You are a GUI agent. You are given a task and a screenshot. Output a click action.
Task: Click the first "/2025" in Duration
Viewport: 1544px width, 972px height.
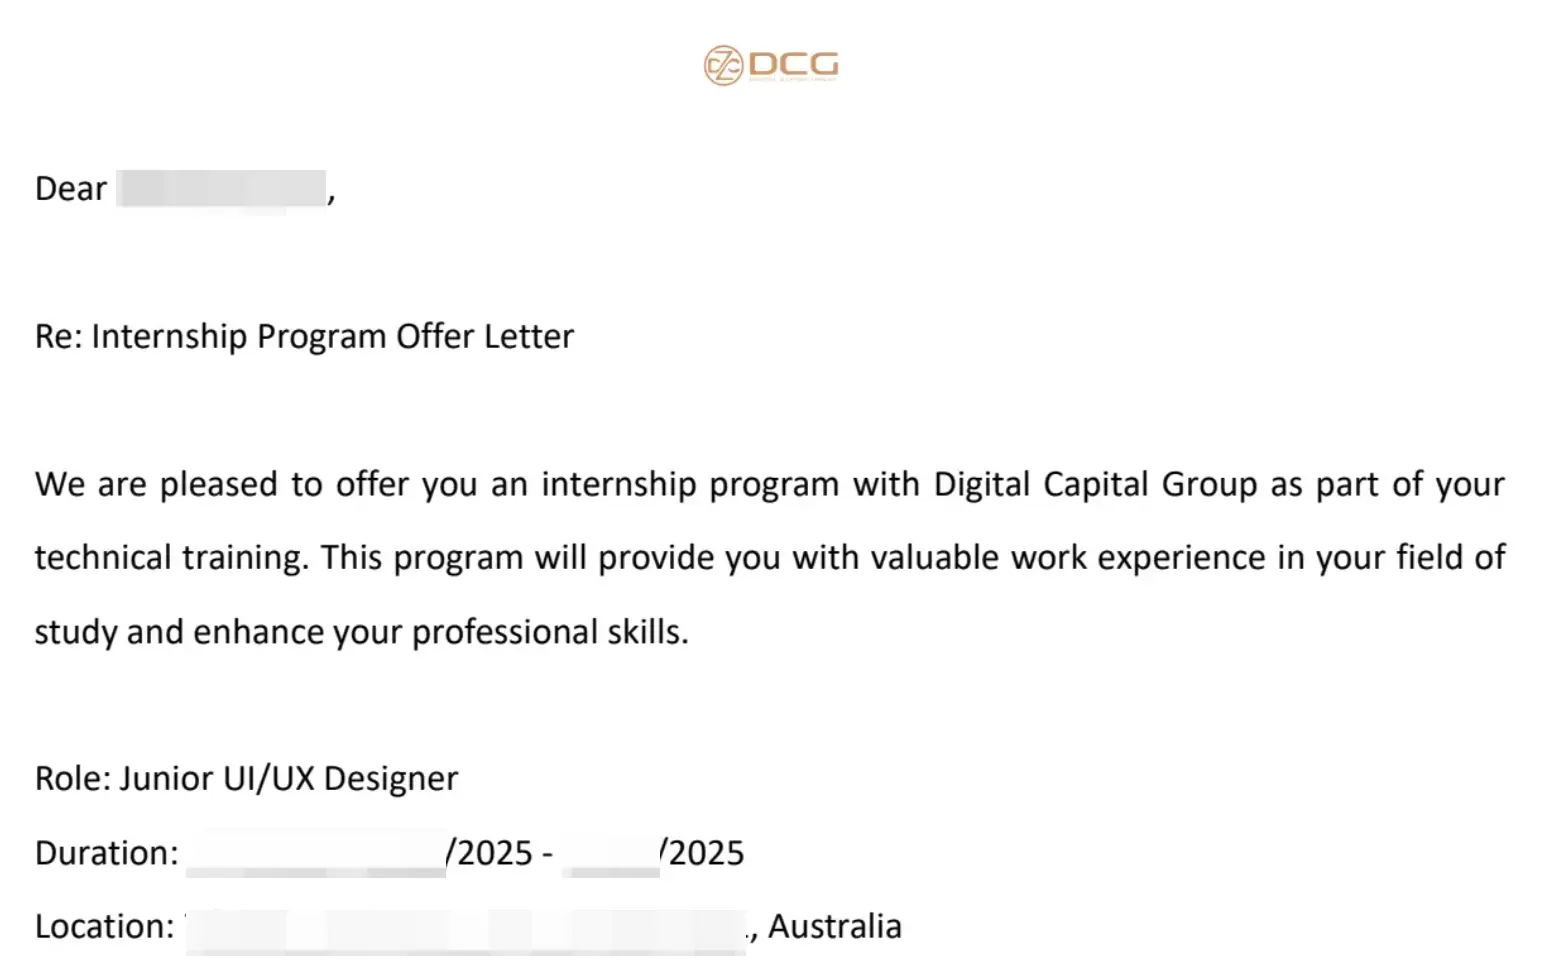(x=489, y=853)
